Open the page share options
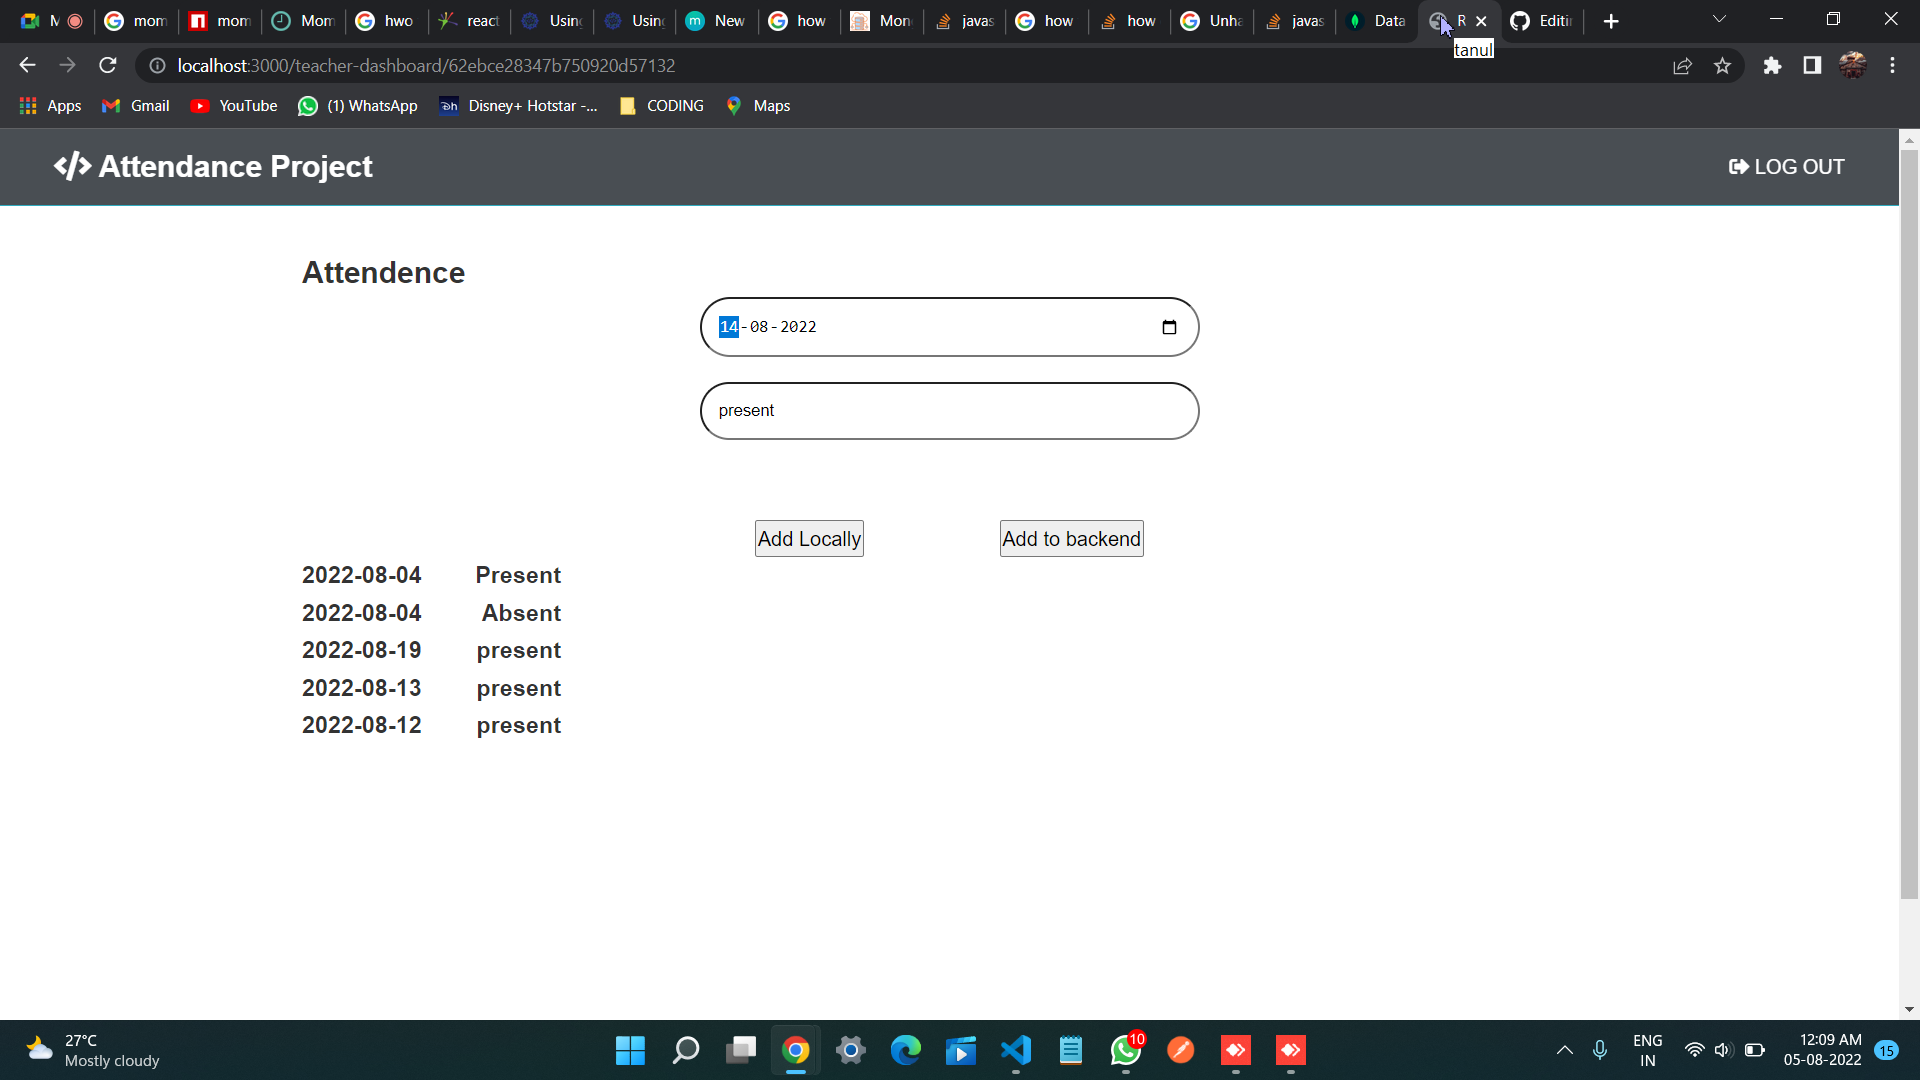Image resolution: width=1920 pixels, height=1080 pixels. 1683,65
